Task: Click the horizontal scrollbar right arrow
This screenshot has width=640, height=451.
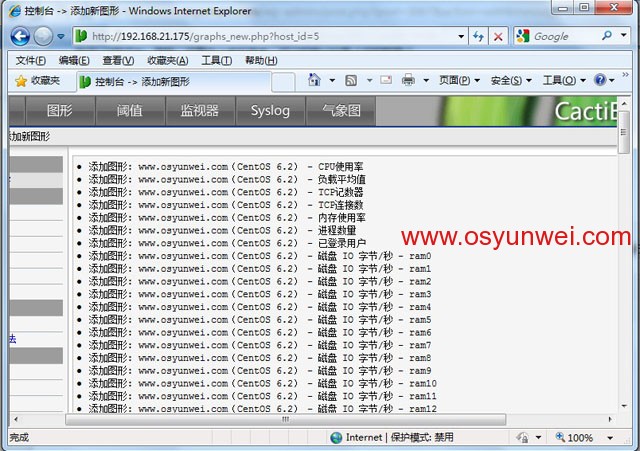Action: [610, 419]
